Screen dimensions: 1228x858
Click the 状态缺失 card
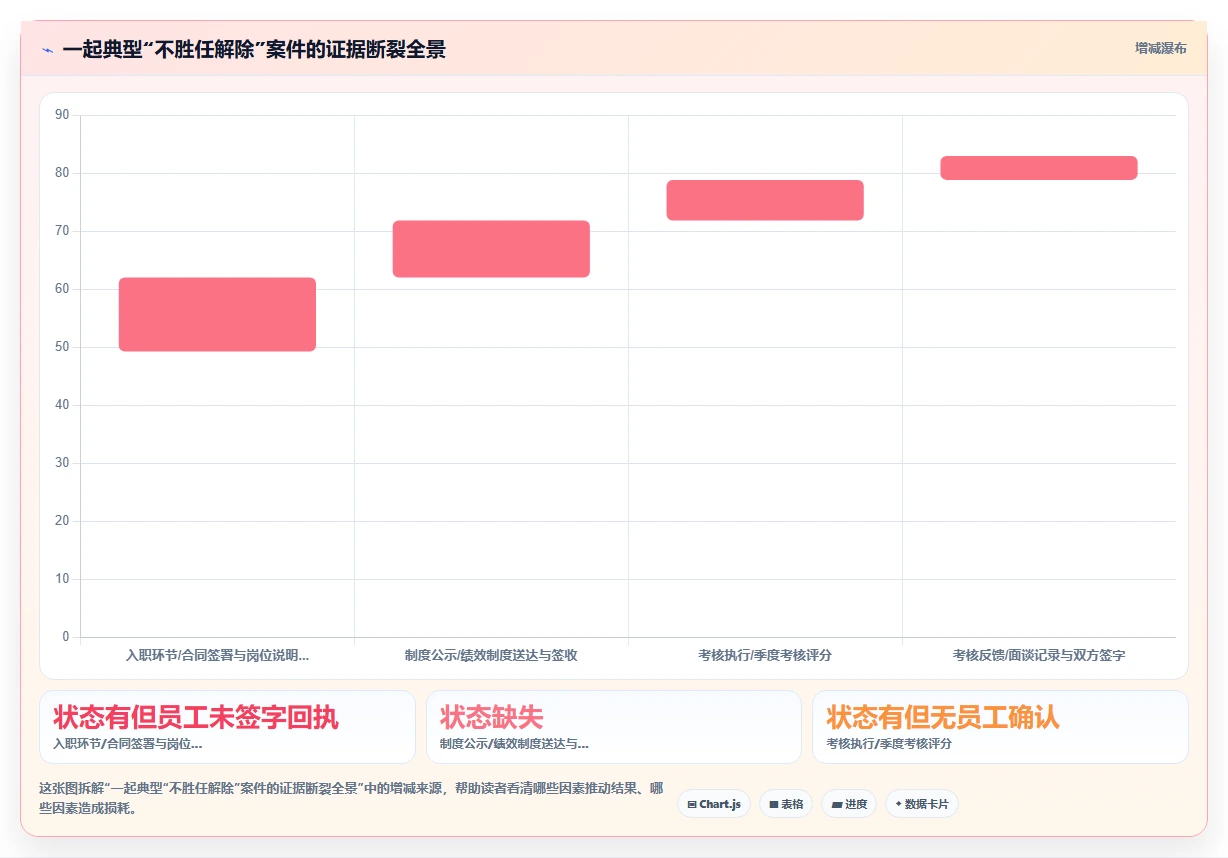coord(614,727)
